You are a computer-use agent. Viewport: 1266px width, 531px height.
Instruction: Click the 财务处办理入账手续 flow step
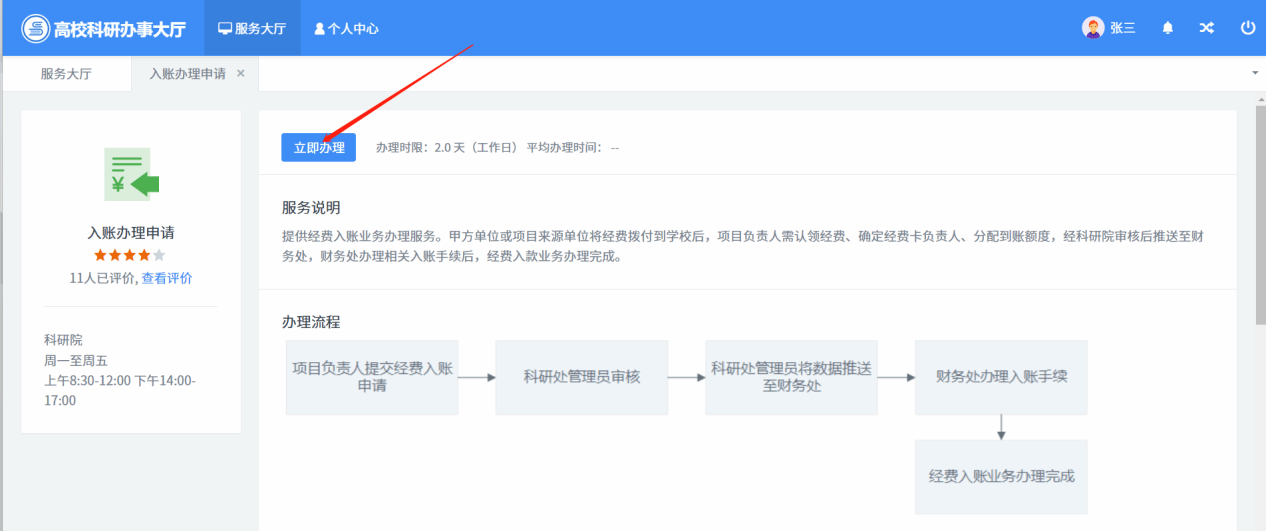[x=1001, y=377]
